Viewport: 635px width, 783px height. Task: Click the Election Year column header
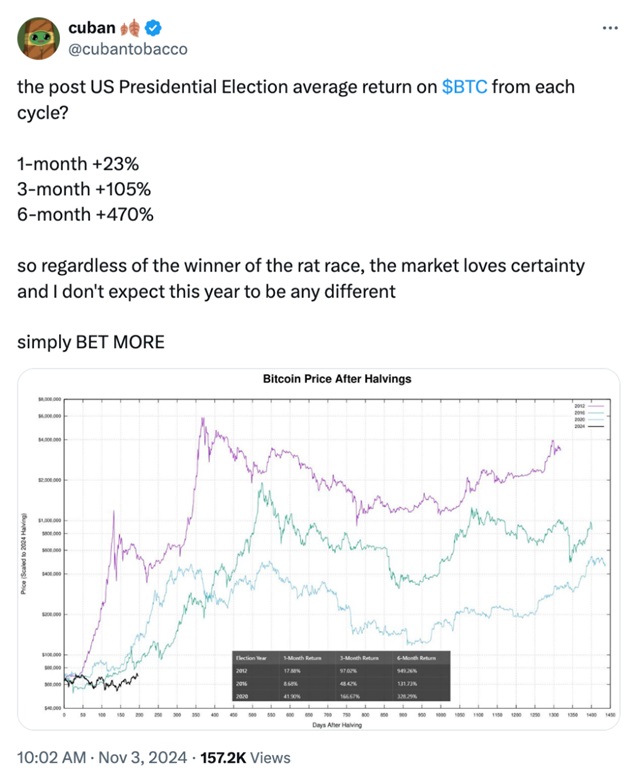tap(251, 658)
